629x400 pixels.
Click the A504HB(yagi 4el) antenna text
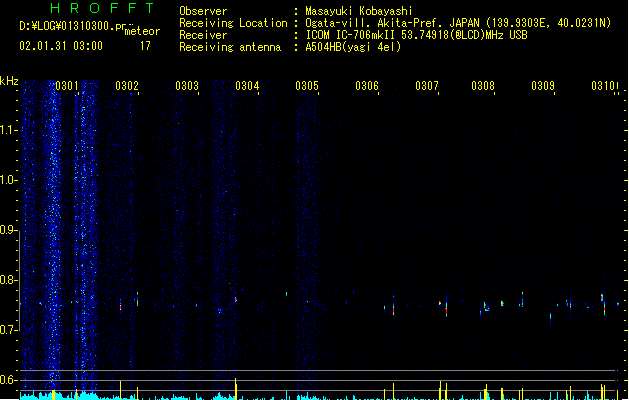353,47
